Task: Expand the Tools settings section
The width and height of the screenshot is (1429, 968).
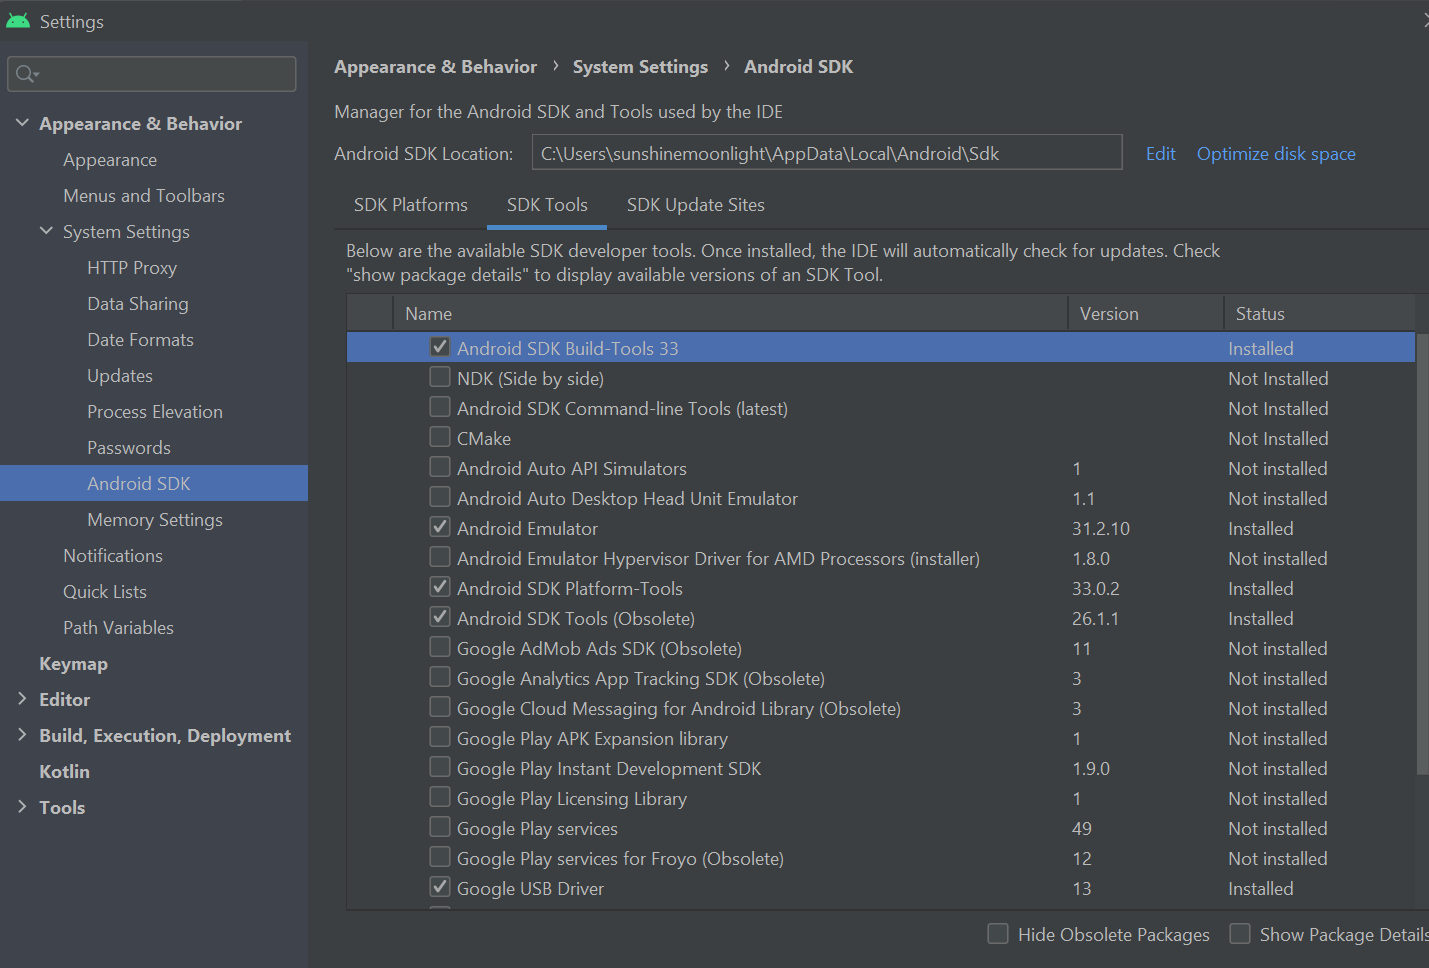Action: click(22, 807)
